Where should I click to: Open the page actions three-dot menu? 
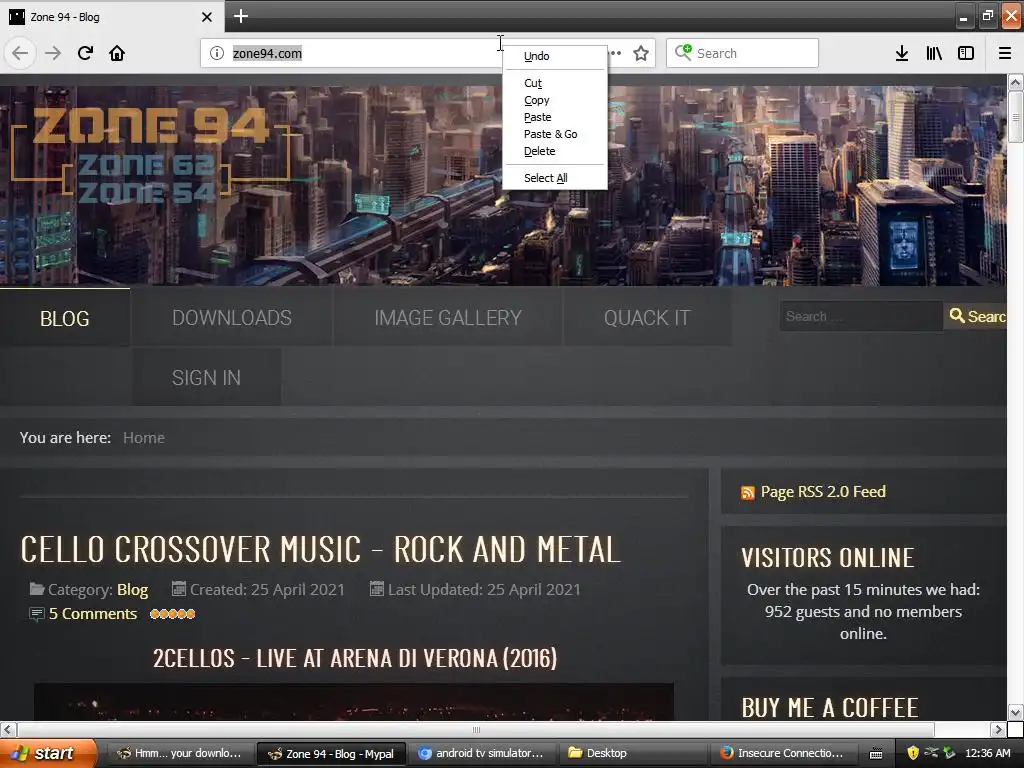[x=615, y=53]
